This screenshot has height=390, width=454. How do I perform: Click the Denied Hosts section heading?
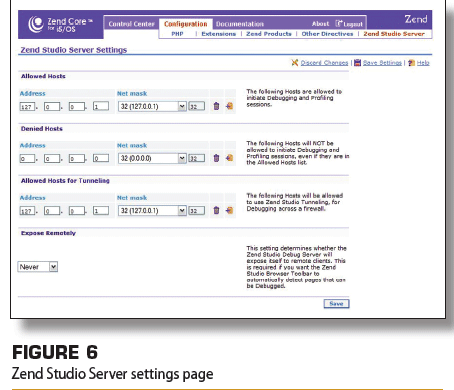pos(42,129)
